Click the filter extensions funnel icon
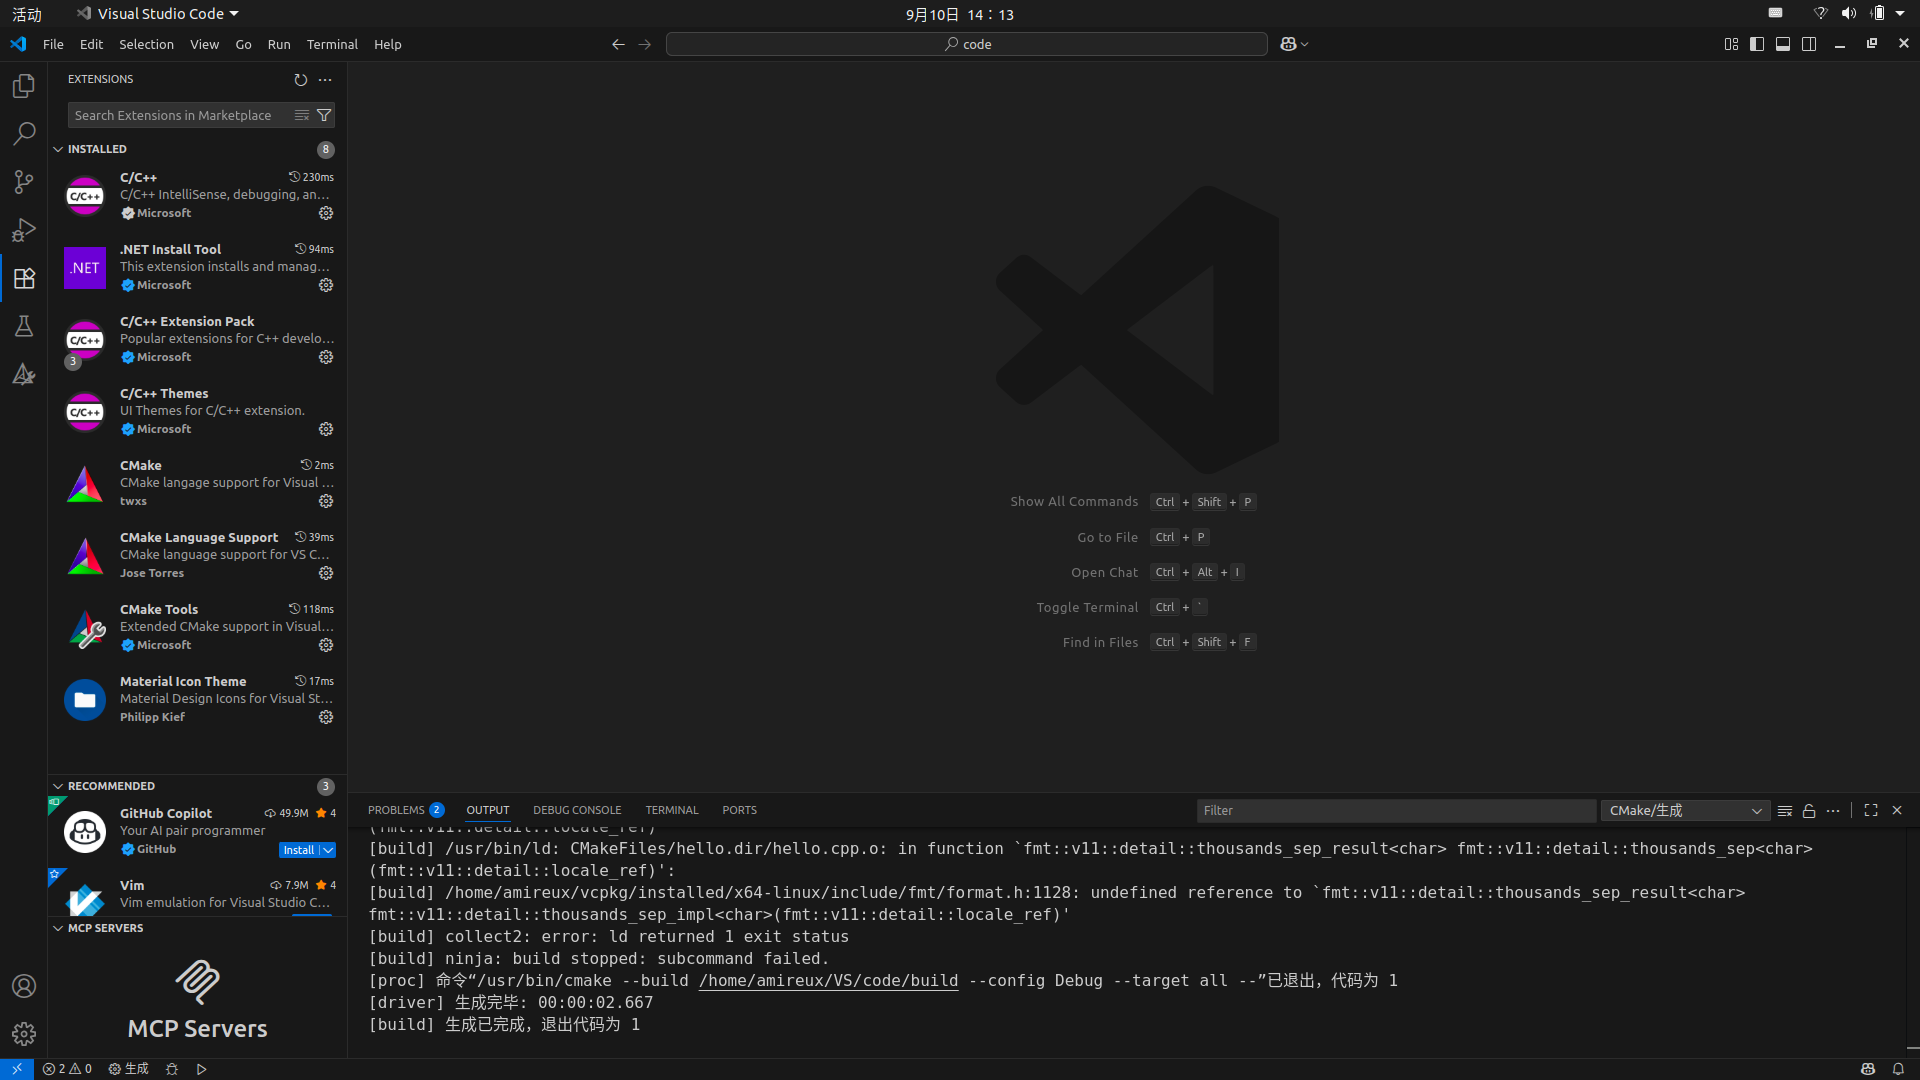The height and width of the screenshot is (1080, 1920). 324,115
